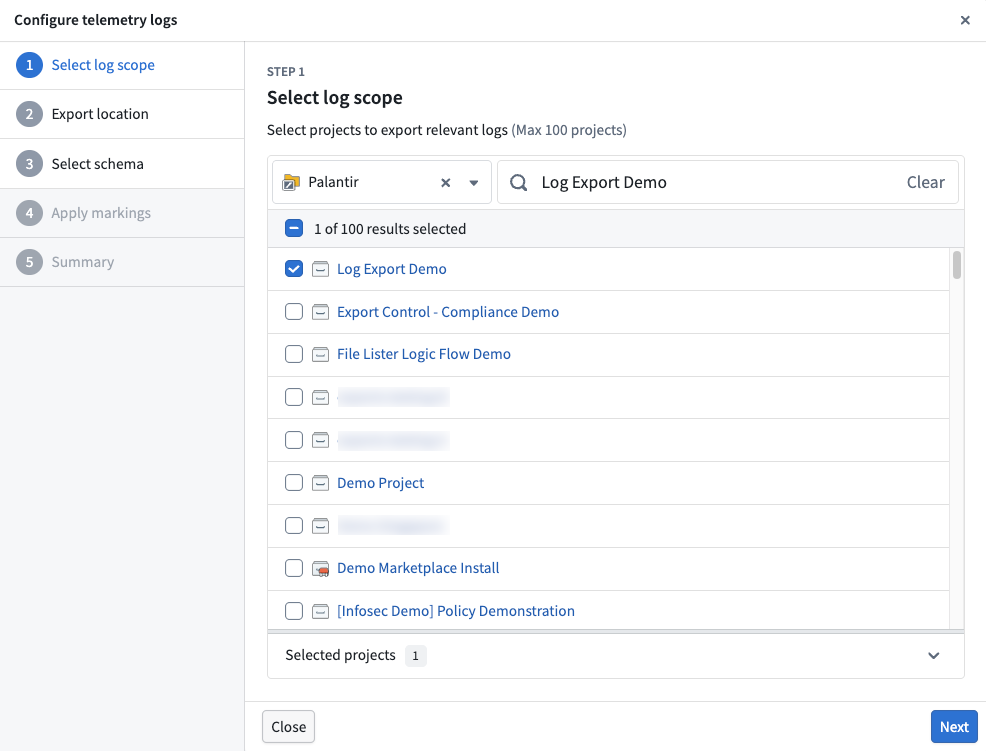Click the step 5 number badge
The image size is (986, 751).
pyautogui.click(x=29, y=262)
